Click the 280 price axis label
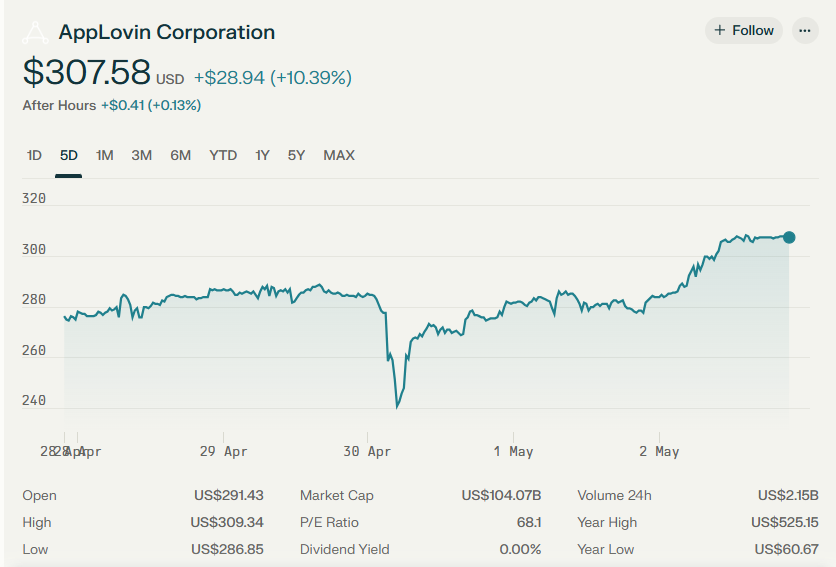This screenshot has width=836, height=567. 34,300
